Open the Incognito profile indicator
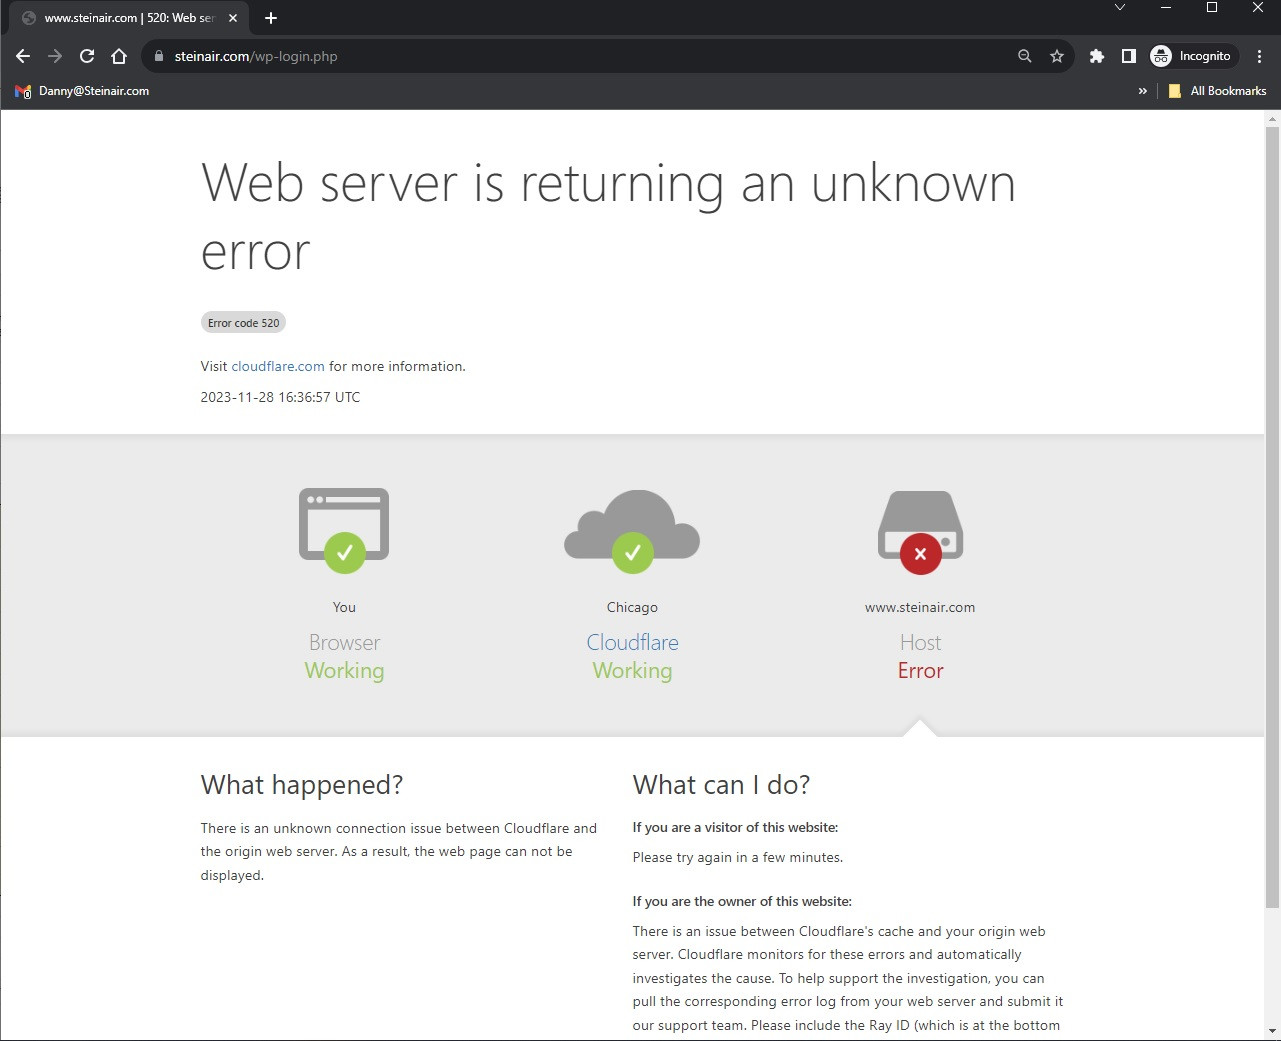 [1193, 56]
